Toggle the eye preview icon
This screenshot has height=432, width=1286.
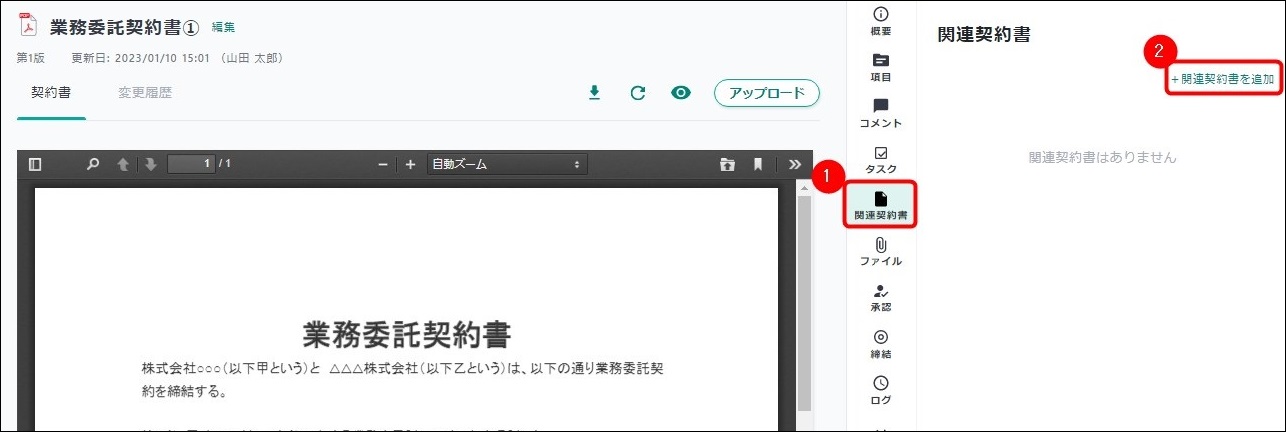click(x=682, y=93)
